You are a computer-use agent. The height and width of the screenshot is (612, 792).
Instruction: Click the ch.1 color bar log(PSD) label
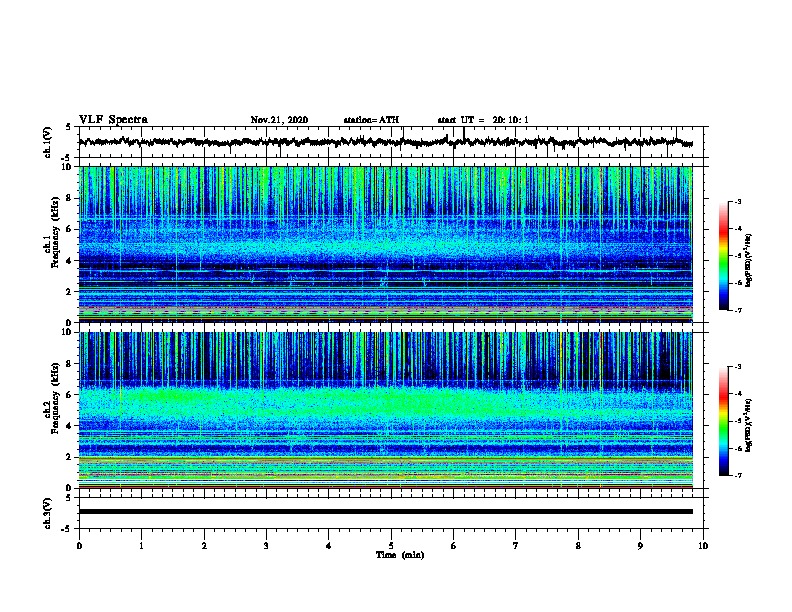(x=749, y=261)
